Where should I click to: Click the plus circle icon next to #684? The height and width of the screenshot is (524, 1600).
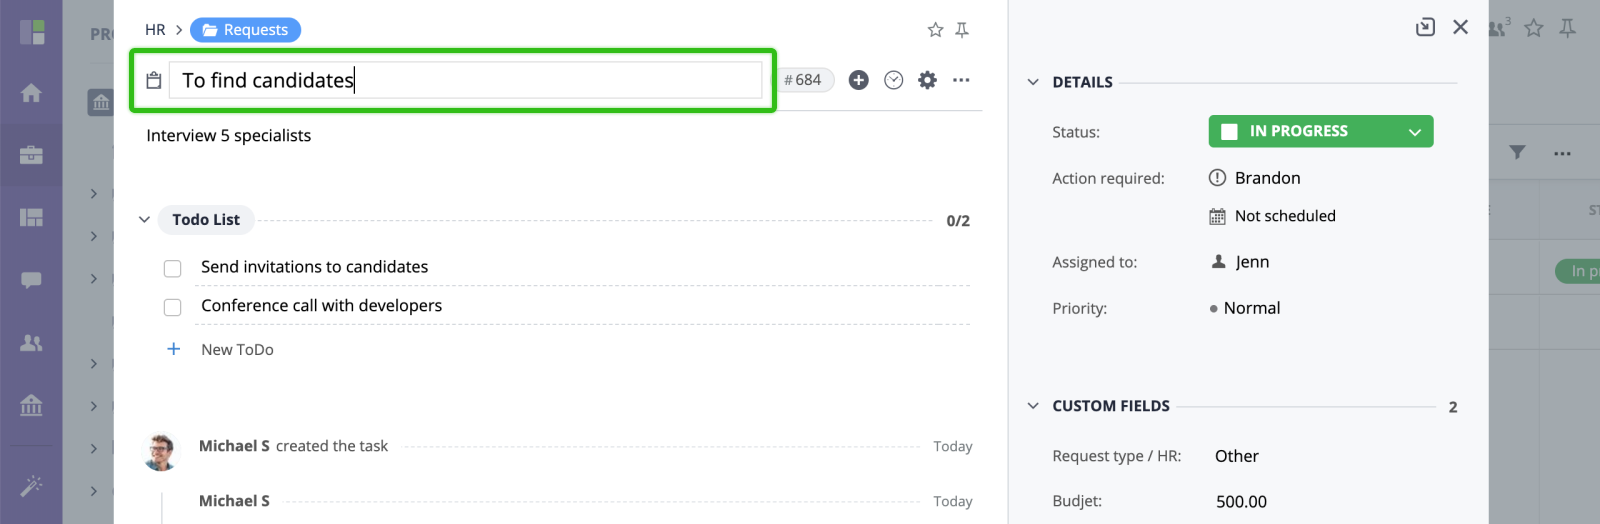859,80
